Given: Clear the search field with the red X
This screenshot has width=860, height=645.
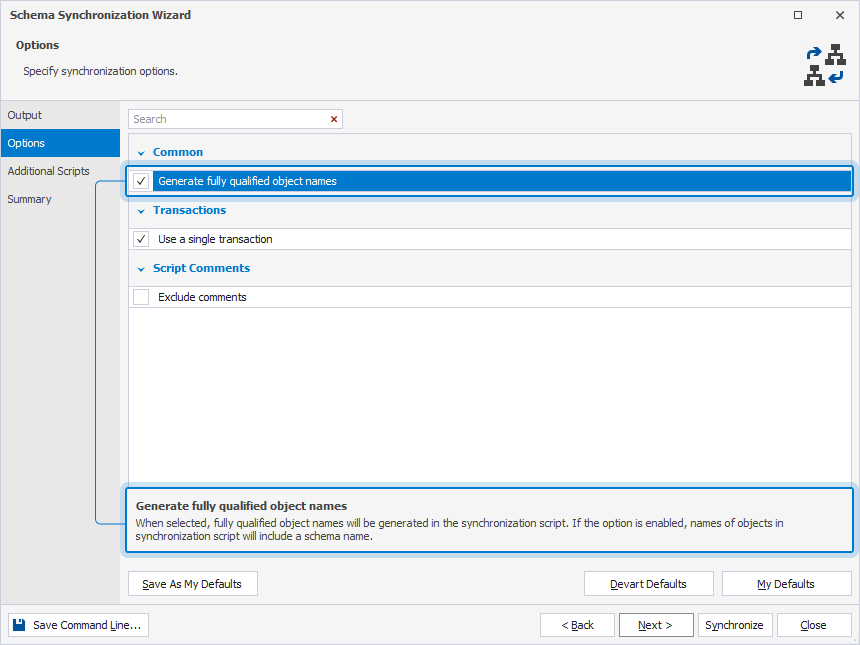Looking at the screenshot, I should (x=333, y=119).
